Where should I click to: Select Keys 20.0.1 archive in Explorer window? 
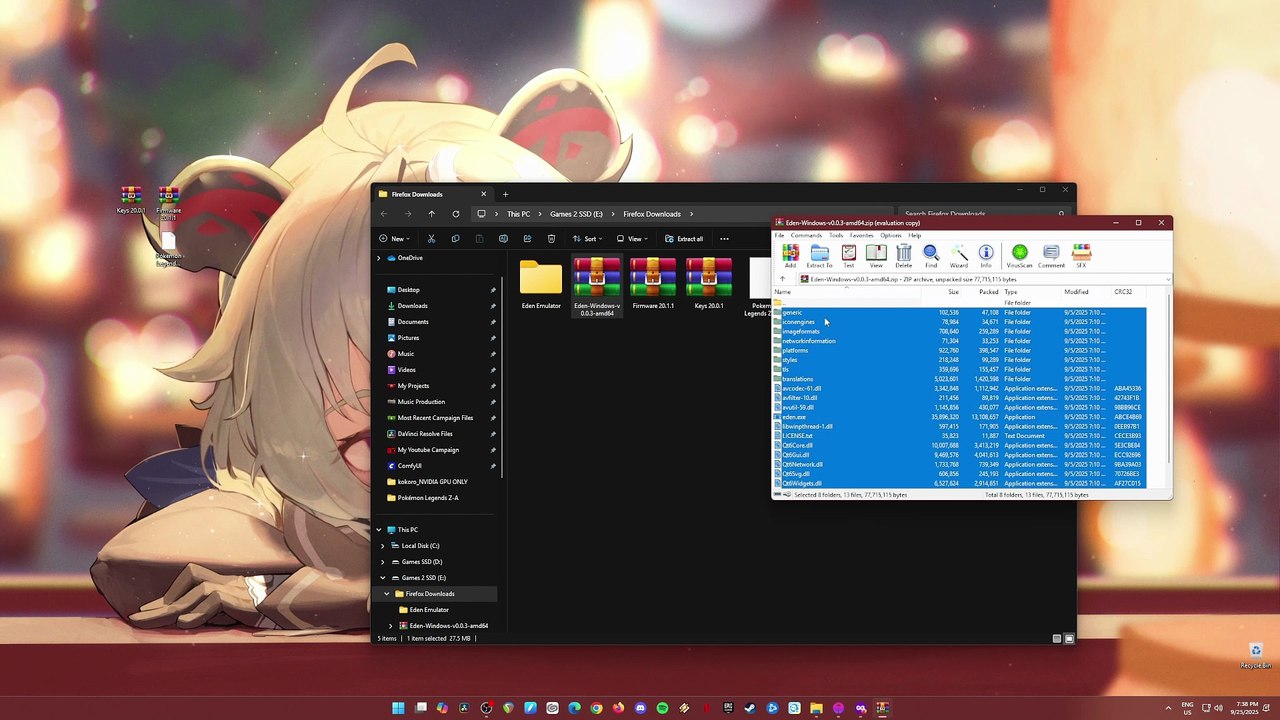tap(709, 285)
